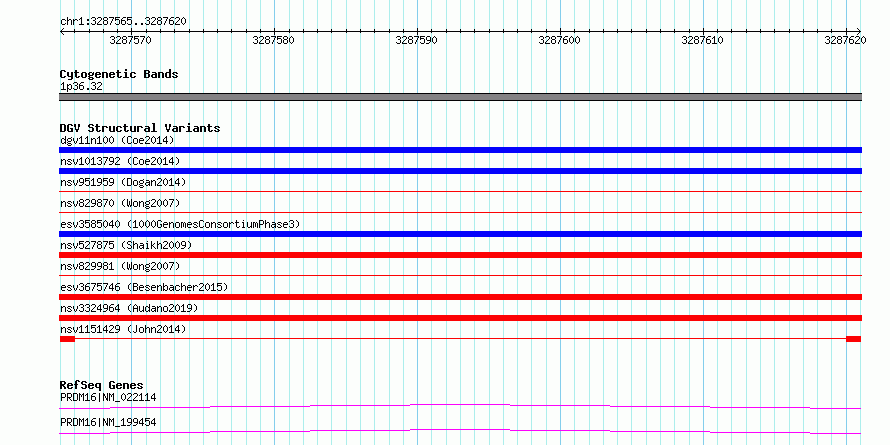Image resolution: width=890 pixels, height=445 pixels.
Task: Open variant nsv1013792 (Coe2014) label
Action: click(120, 161)
